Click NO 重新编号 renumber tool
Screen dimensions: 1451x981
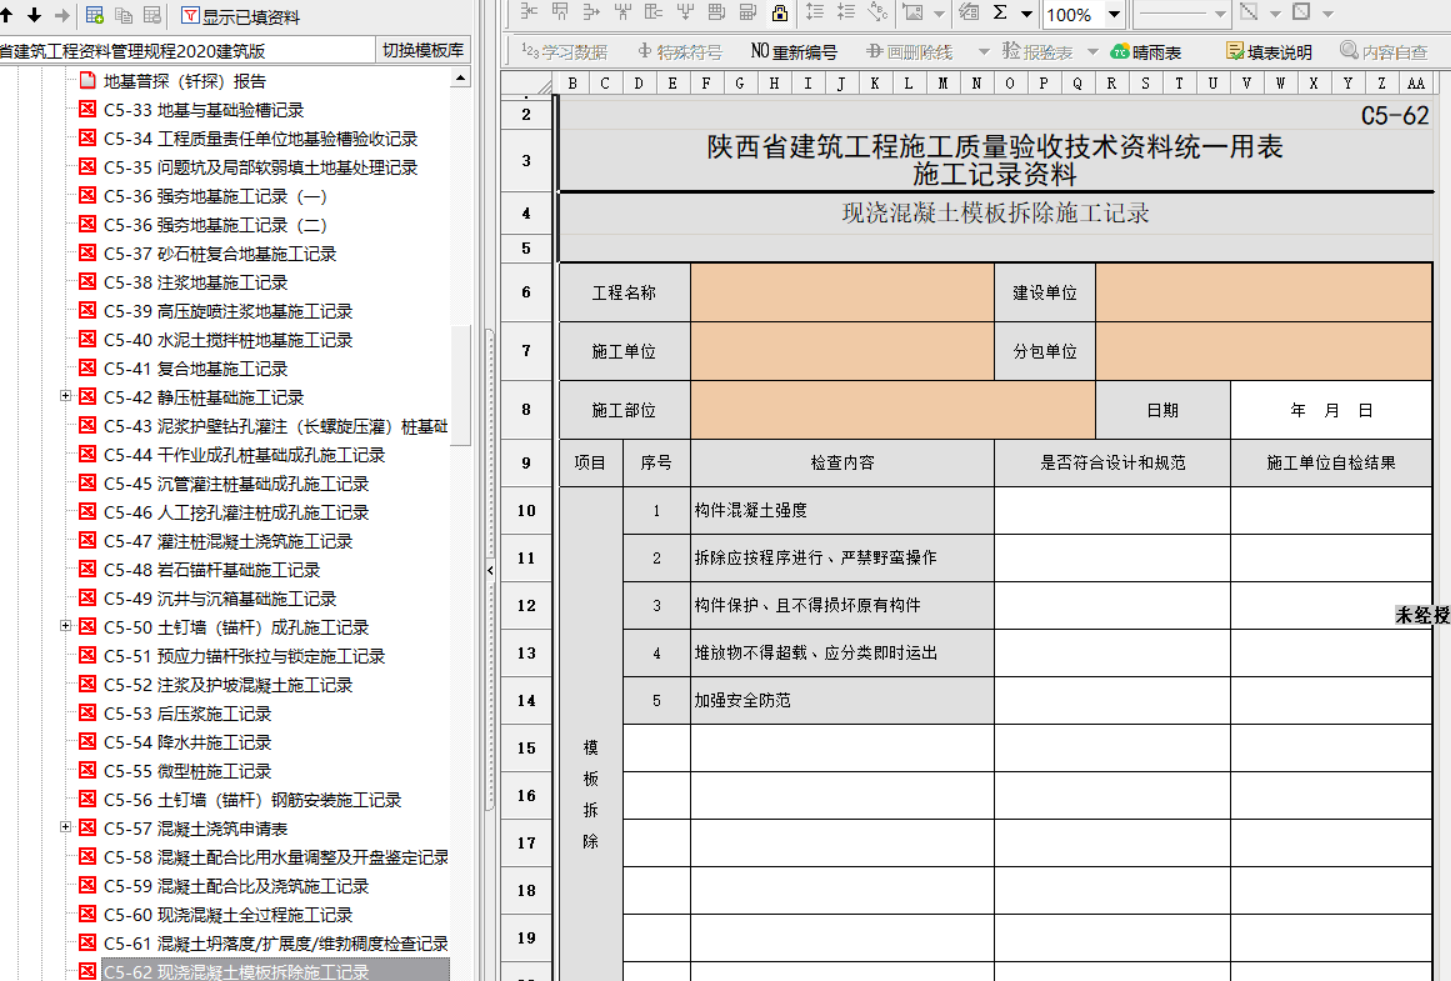pos(793,52)
